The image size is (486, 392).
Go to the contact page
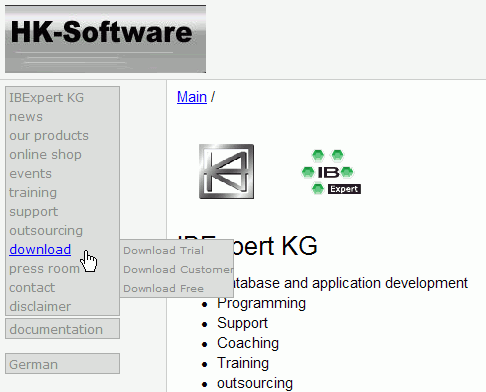coord(32,288)
